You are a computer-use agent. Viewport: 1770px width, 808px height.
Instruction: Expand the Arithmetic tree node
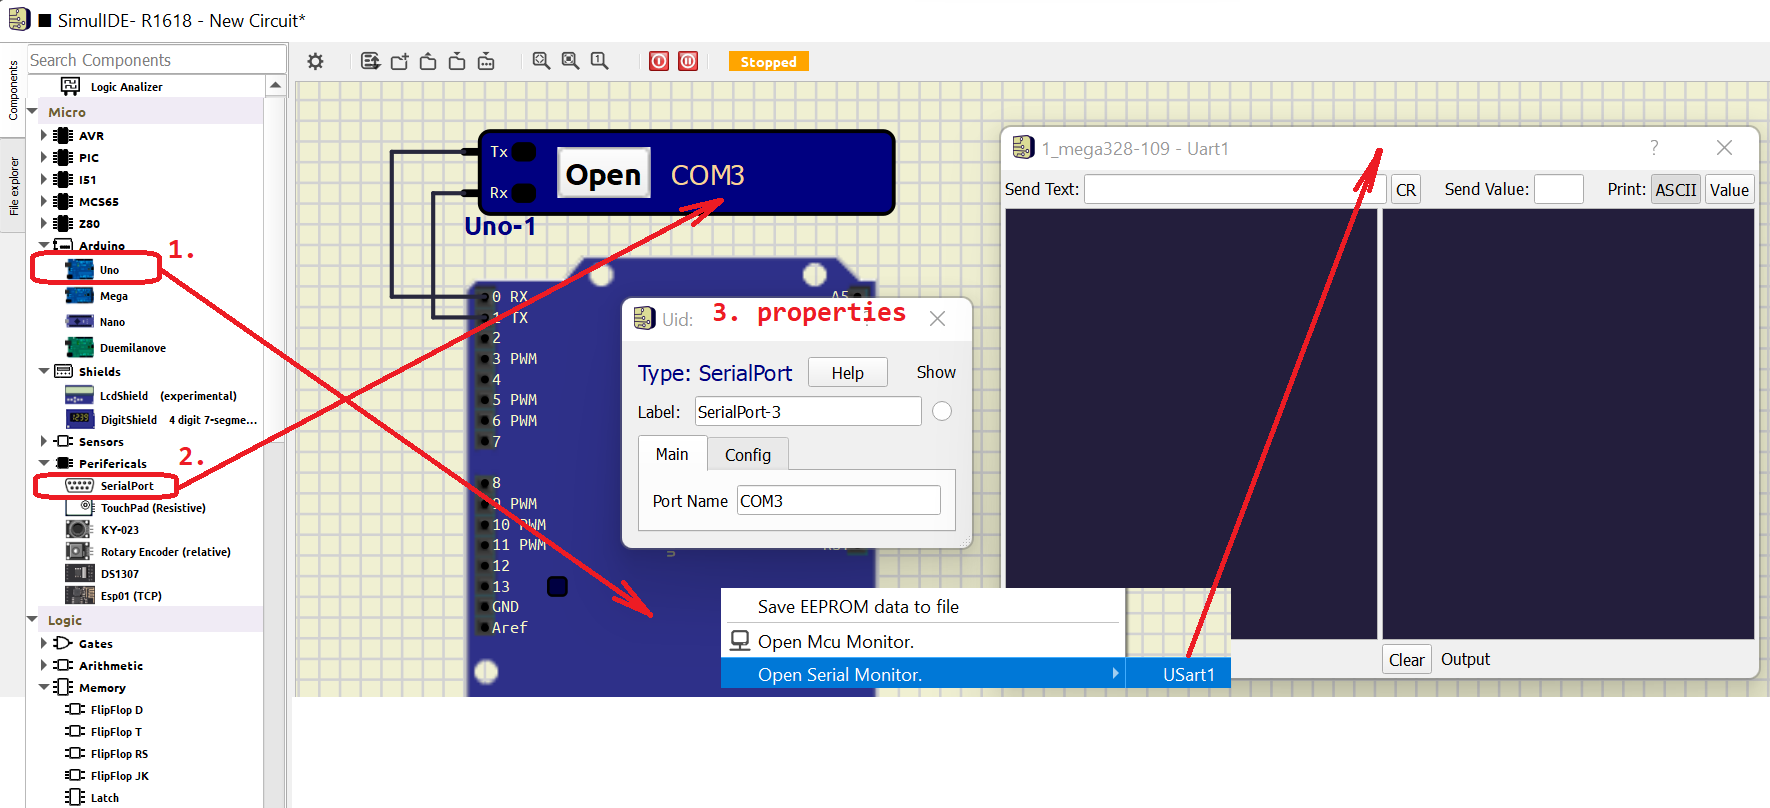coord(44,665)
